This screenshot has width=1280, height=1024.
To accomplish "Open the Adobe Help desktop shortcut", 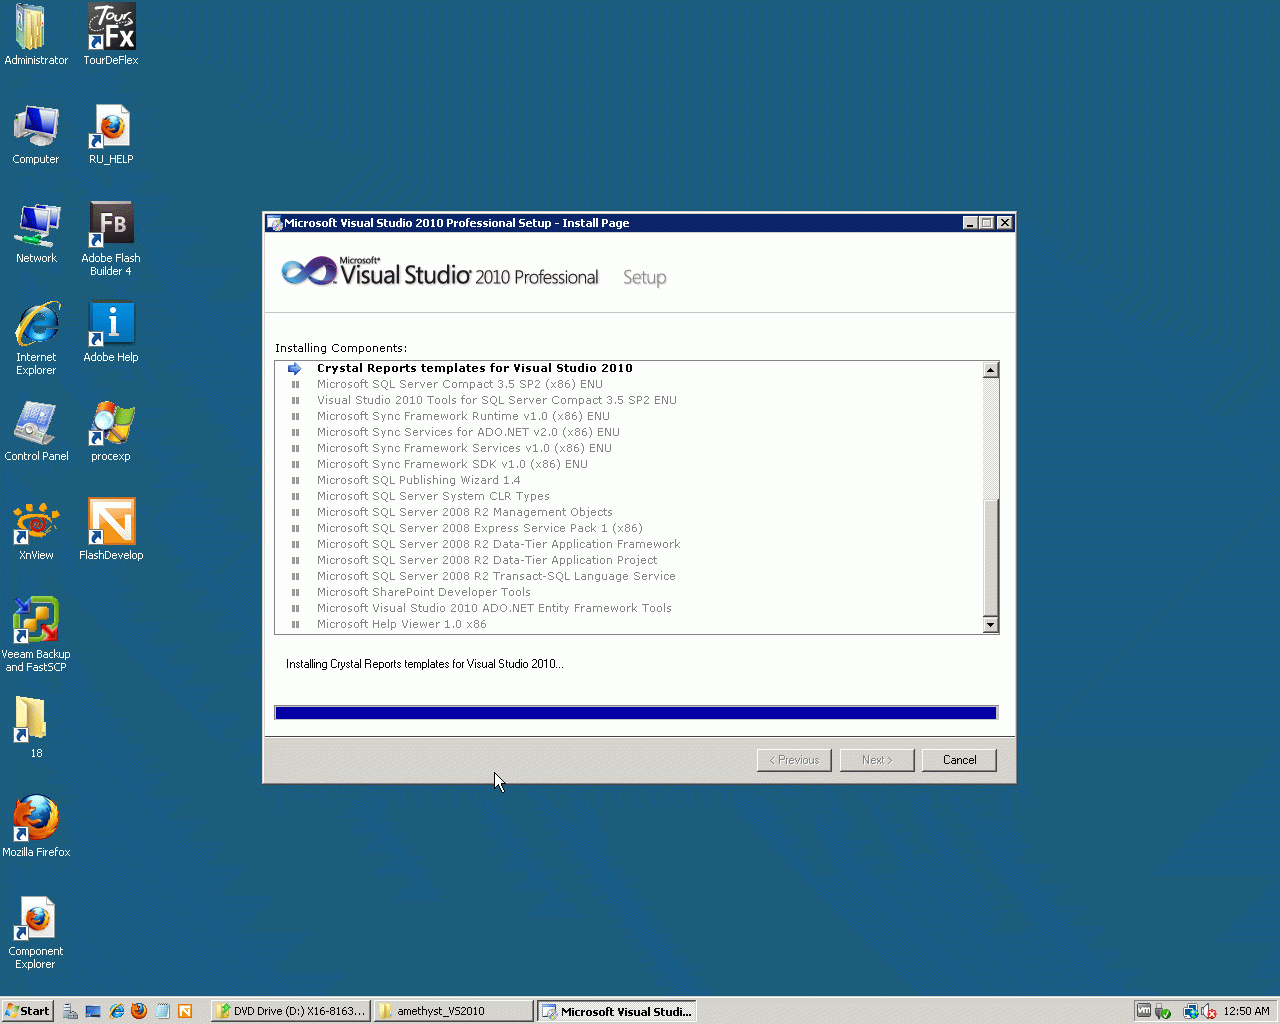I will pyautogui.click(x=111, y=332).
